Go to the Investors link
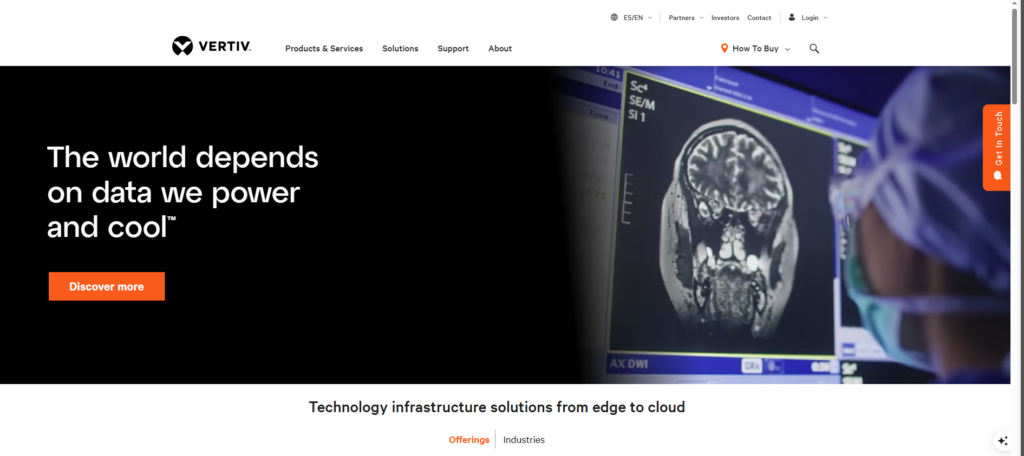 click(x=725, y=17)
